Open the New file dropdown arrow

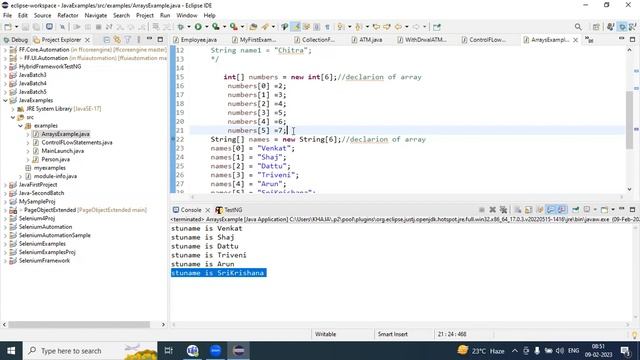tap(16, 27)
